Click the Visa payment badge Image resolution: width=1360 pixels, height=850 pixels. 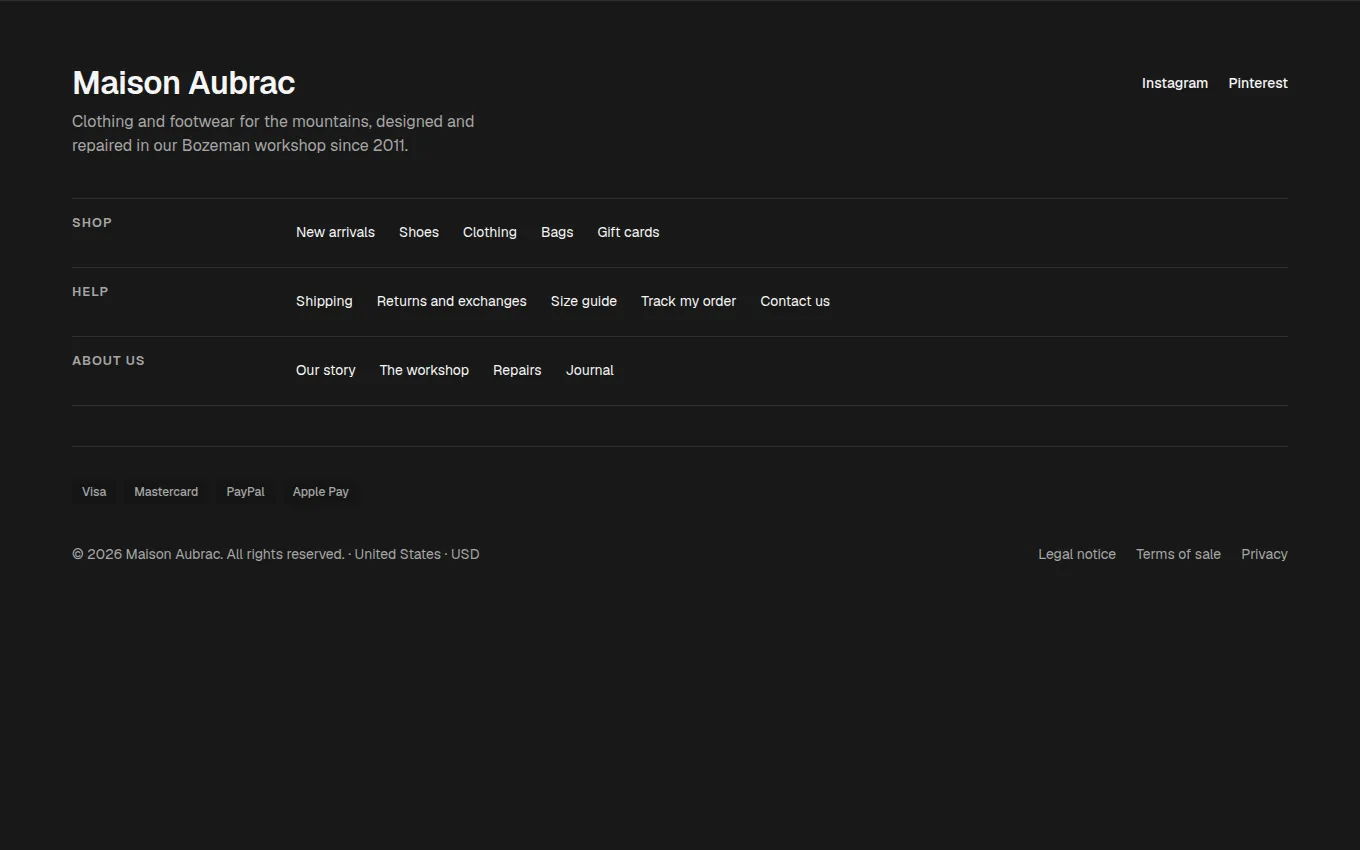click(x=94, y=492)
